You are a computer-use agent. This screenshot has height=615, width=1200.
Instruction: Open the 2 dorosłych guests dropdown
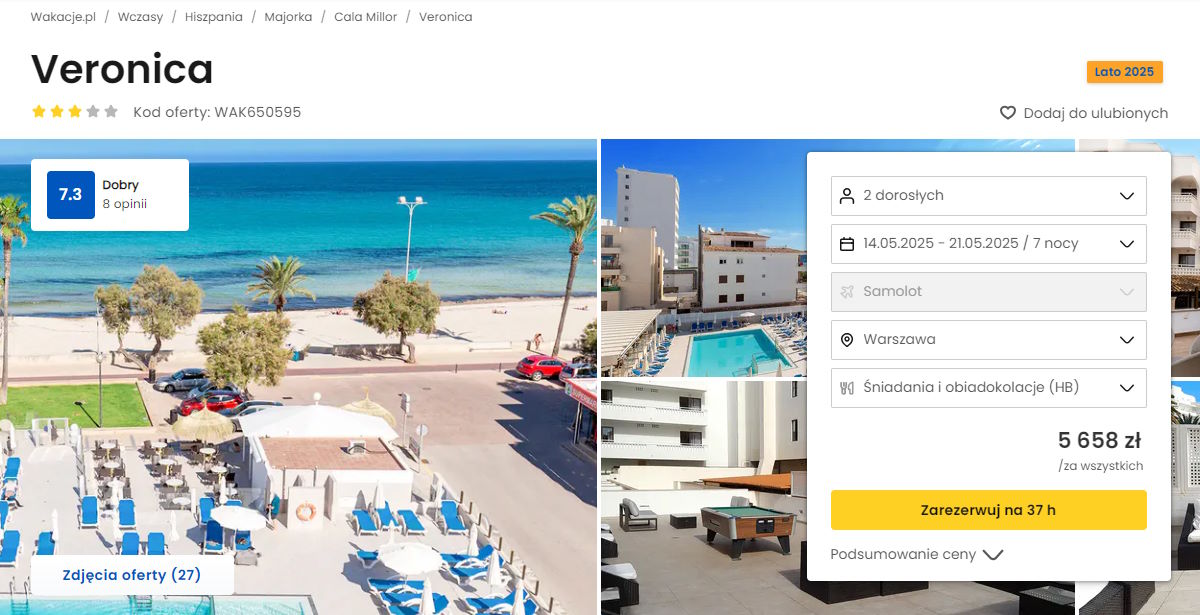pos(989,196)
